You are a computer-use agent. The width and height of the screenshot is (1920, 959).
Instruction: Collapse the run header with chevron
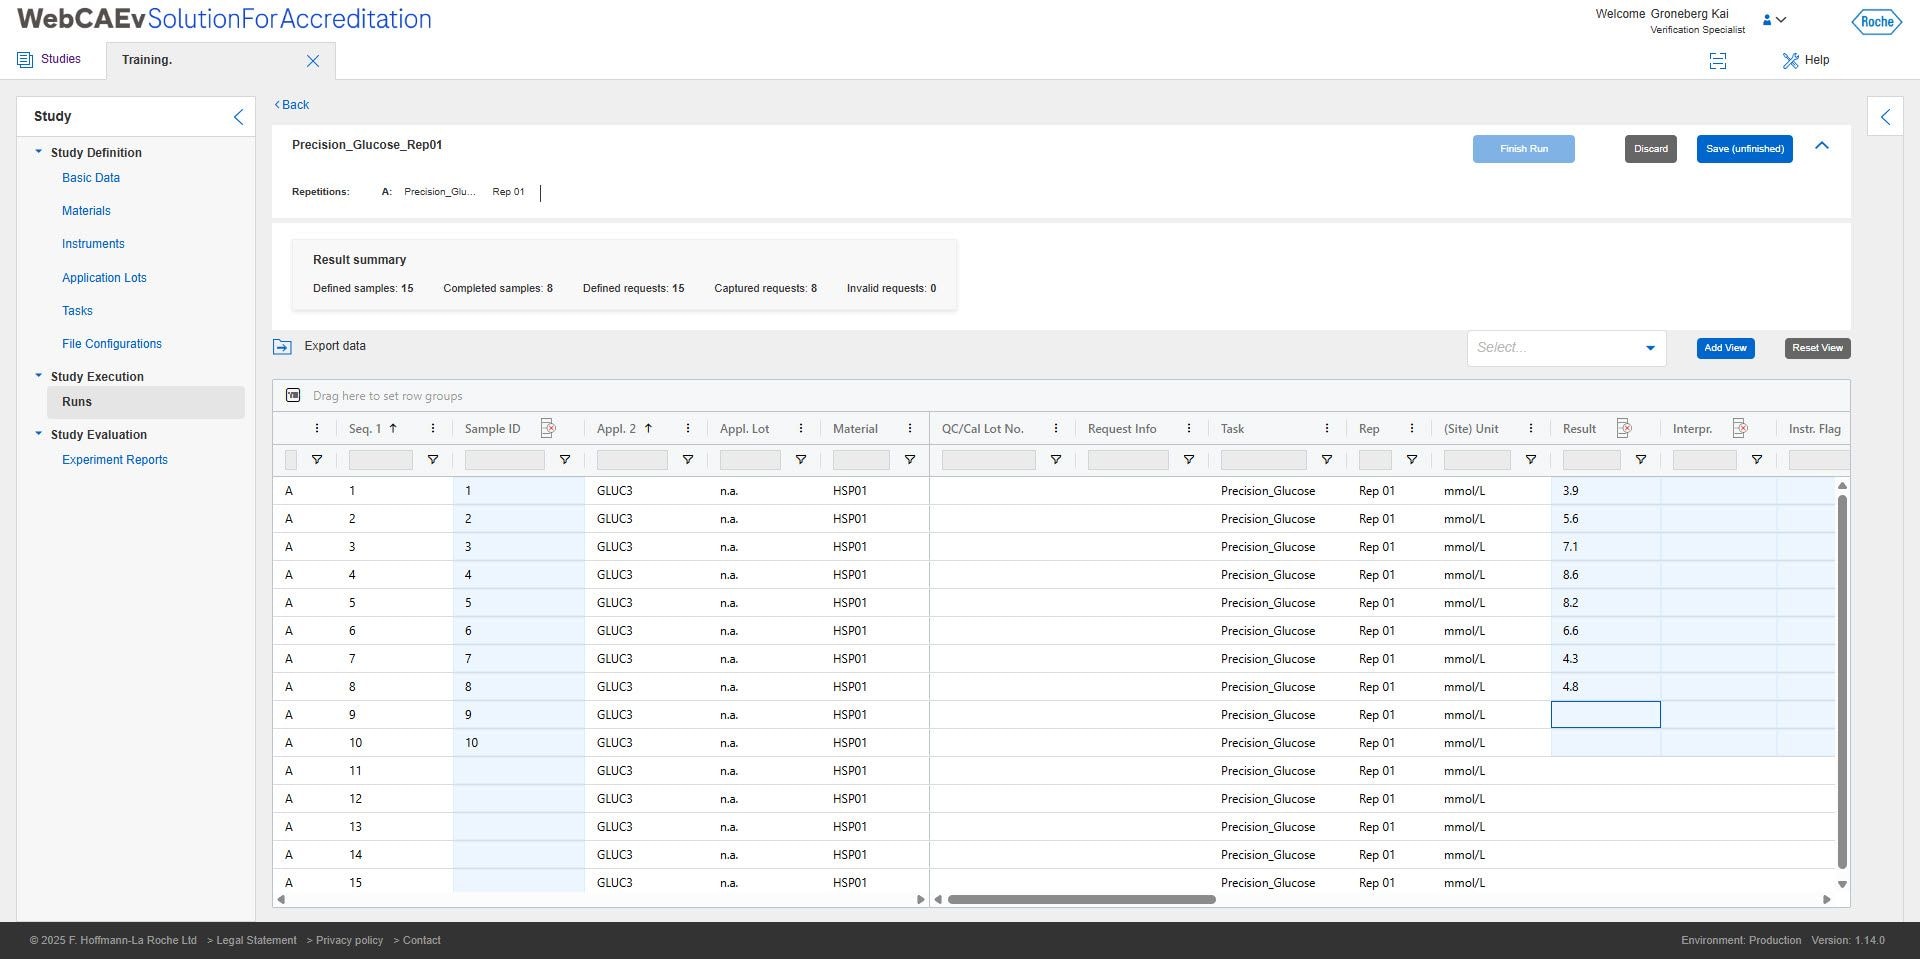click(x=1822, y=146)
